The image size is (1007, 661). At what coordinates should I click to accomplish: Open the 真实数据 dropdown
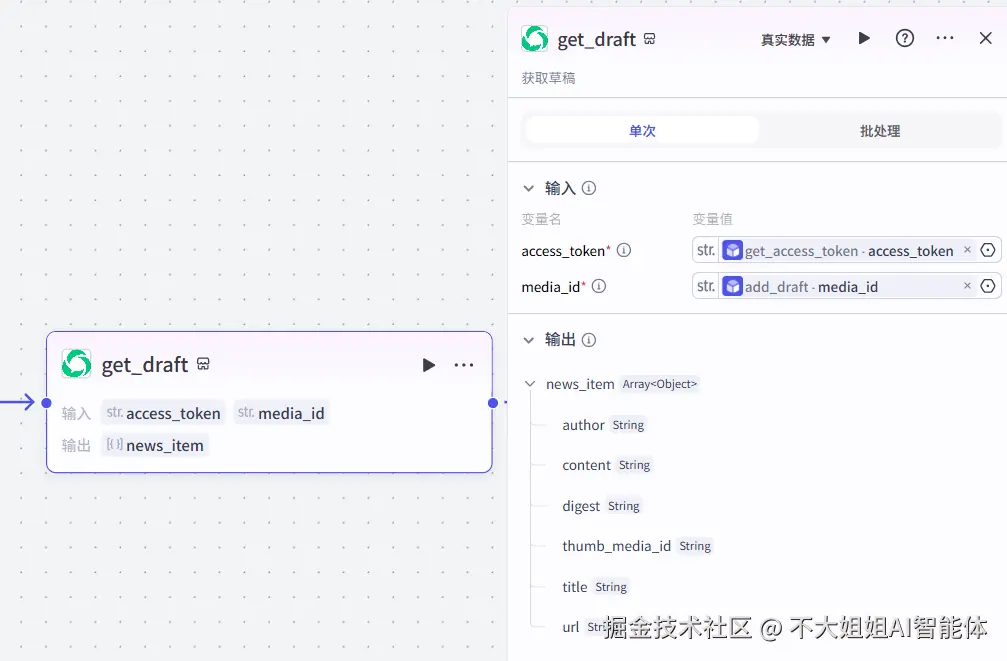pyautogui.click(x=795, y=38)
